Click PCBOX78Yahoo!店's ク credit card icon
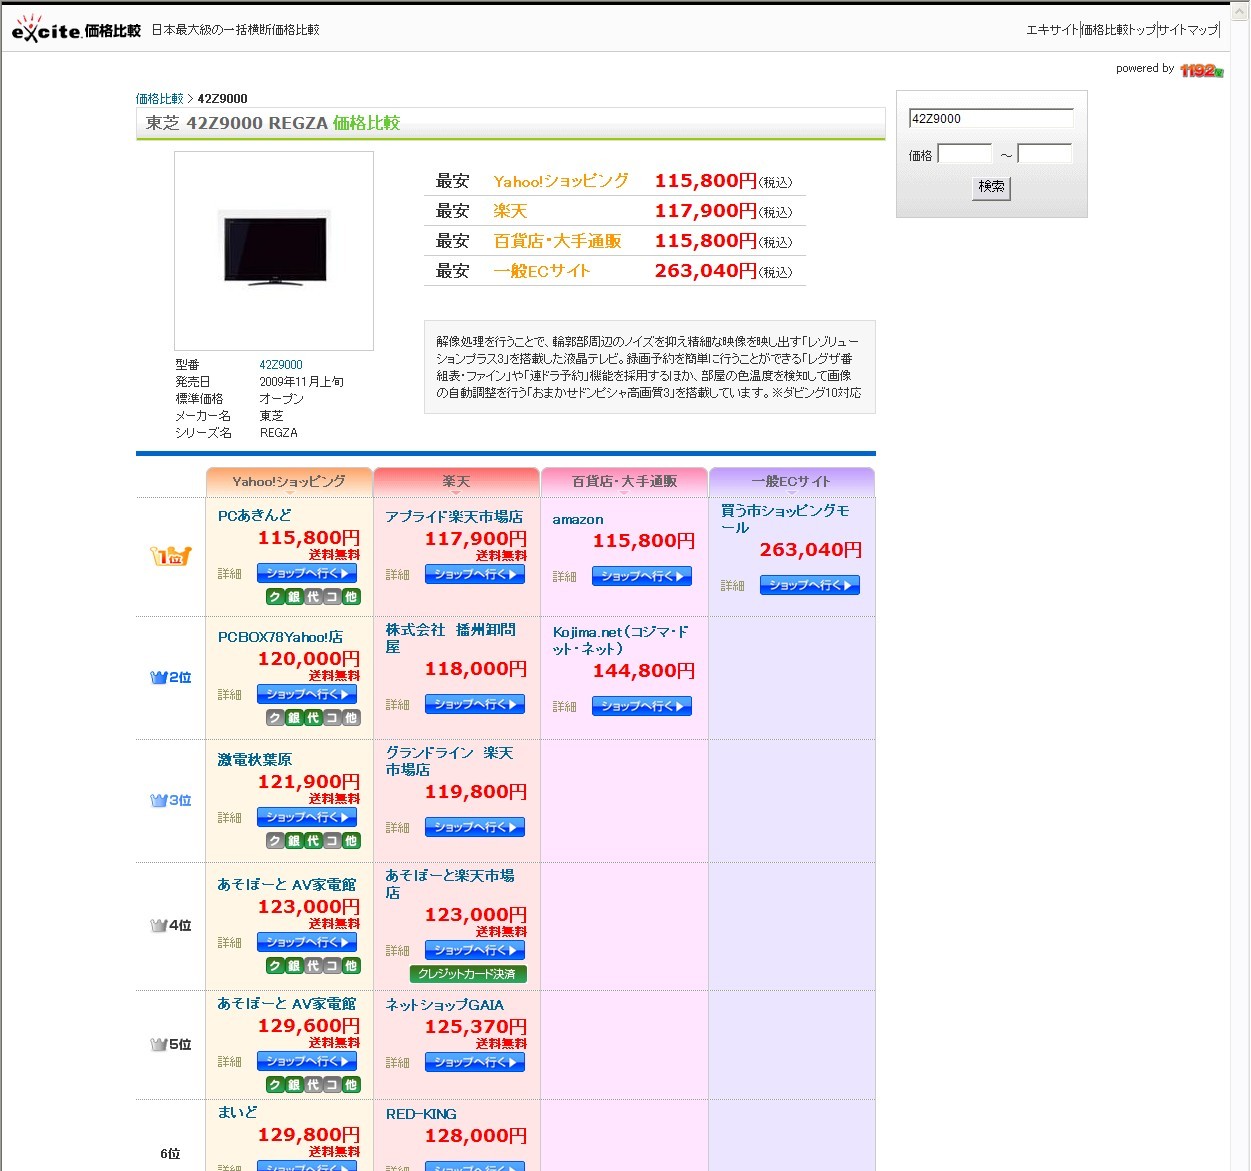 click(x=275, y=718)
